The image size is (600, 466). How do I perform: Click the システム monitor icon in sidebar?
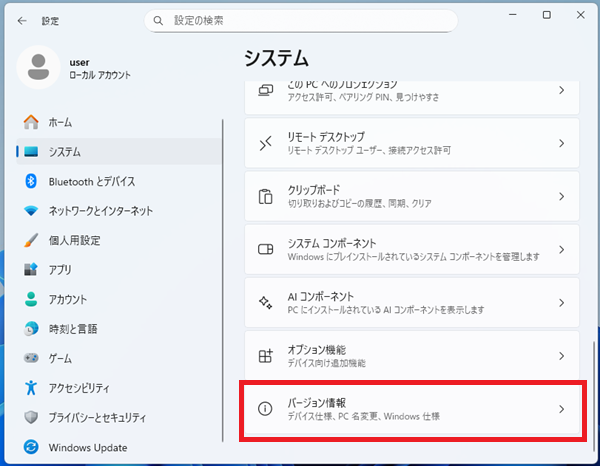pyautogui.click(x=31, y=152)
